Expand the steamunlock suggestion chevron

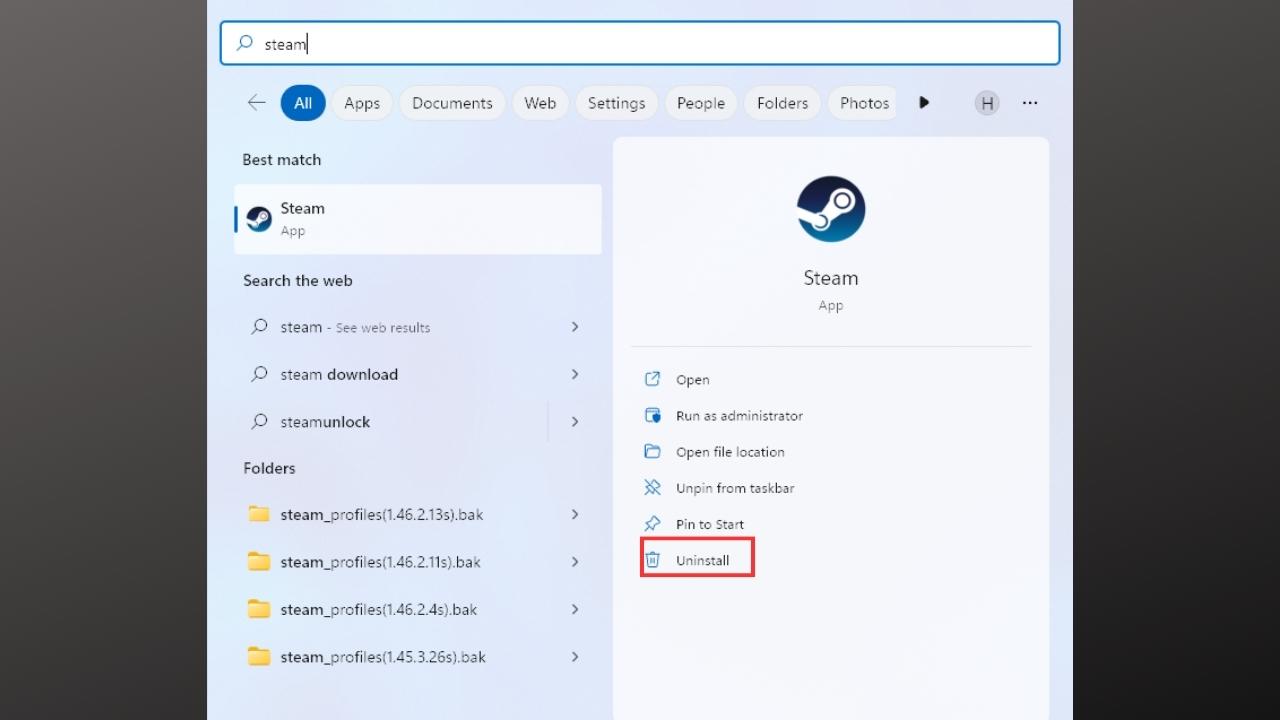click(575, 422)
